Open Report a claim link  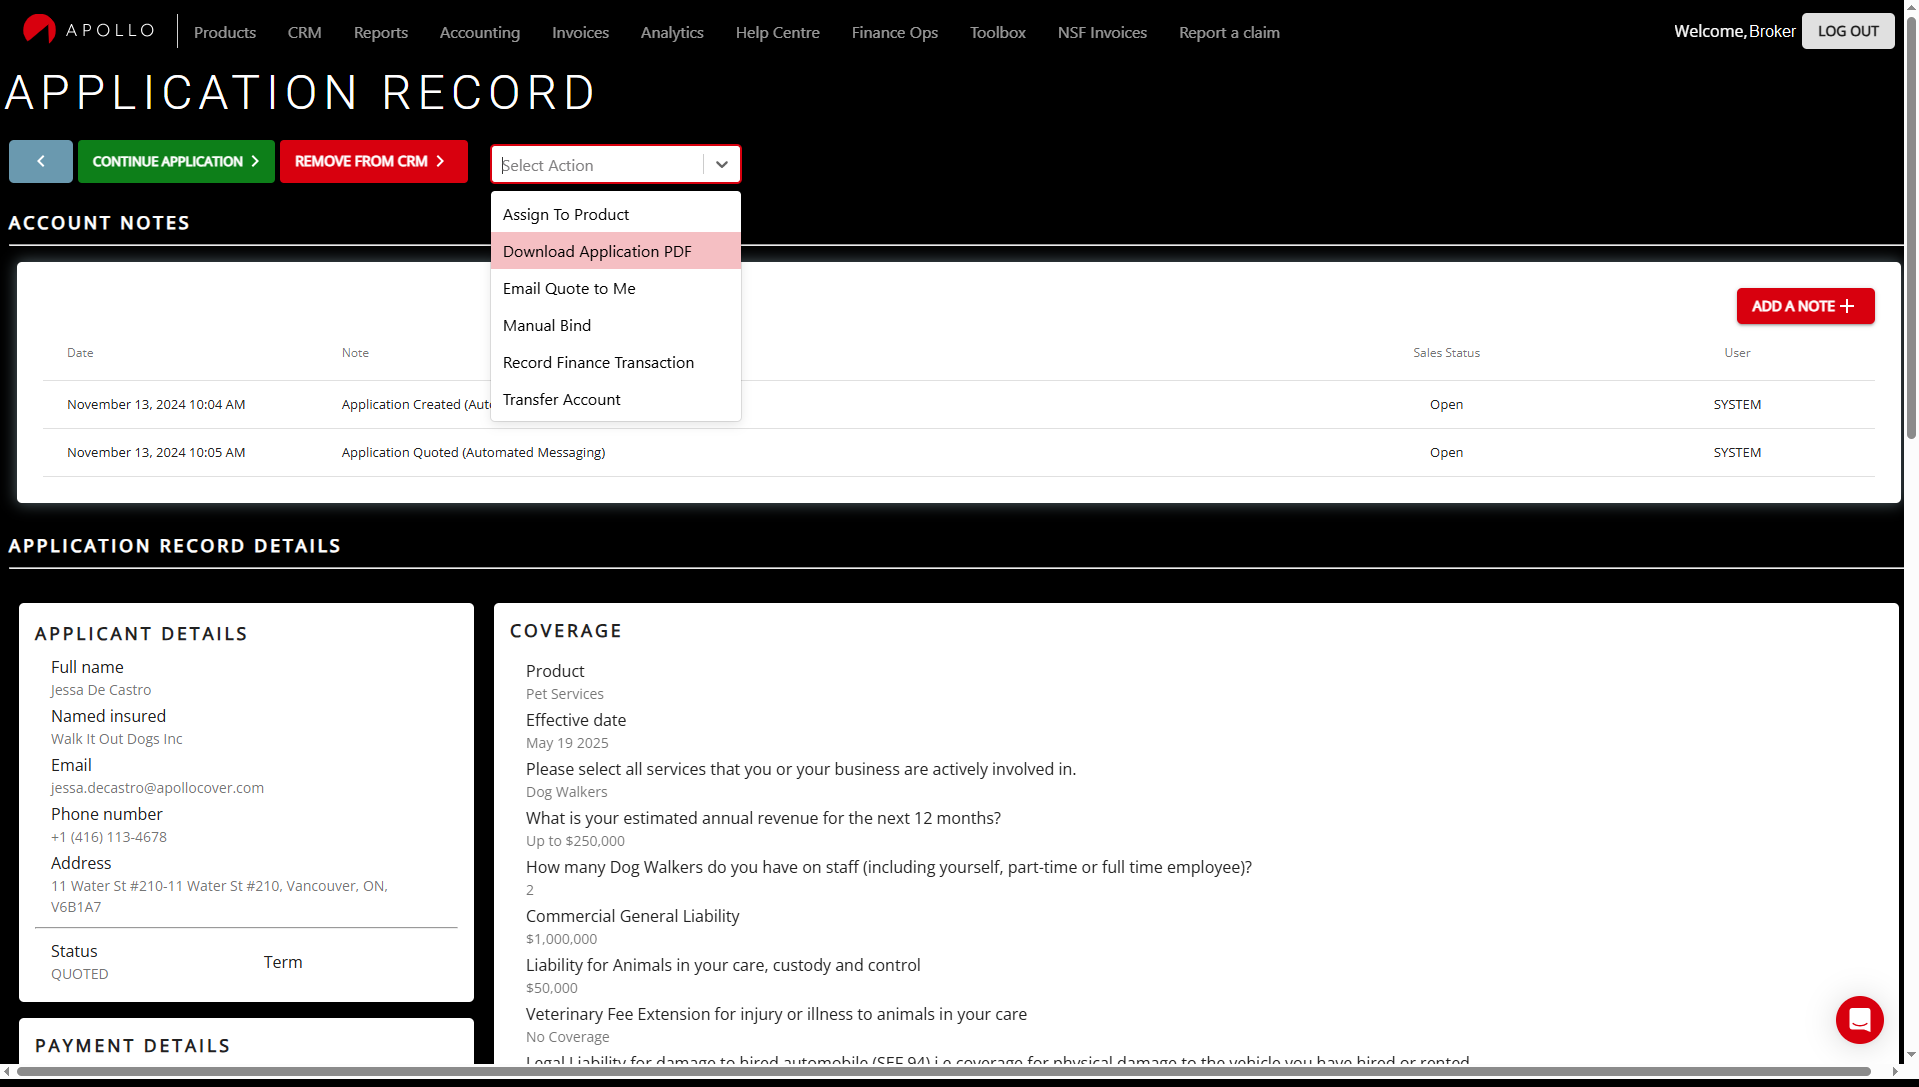[x=1229, y=33]
